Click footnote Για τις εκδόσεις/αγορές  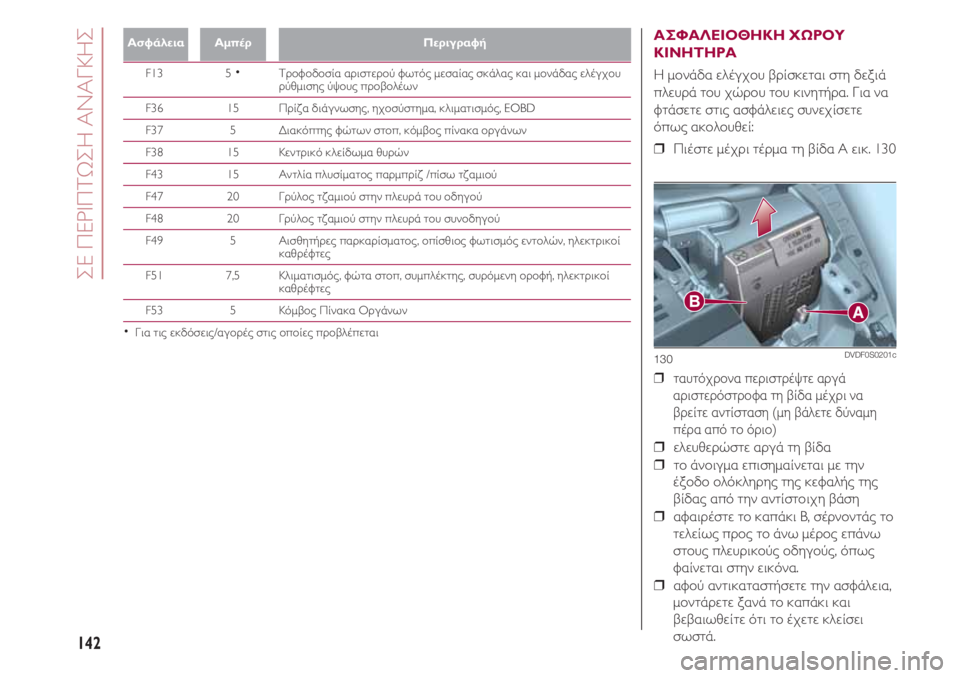pos(257,333)
